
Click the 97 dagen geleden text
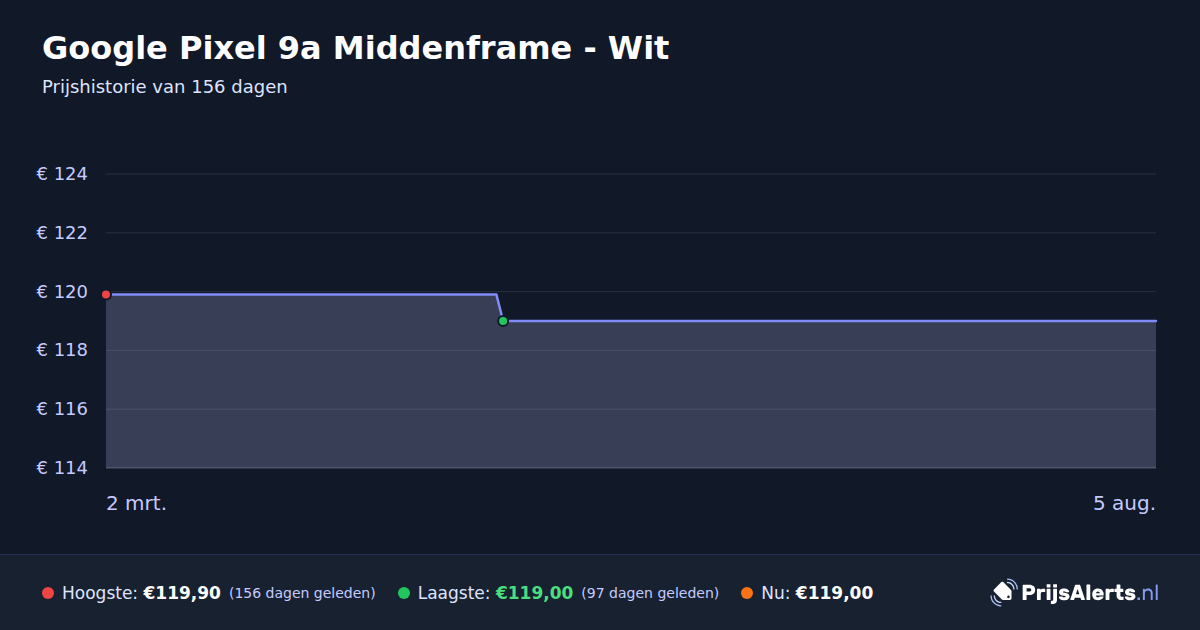pyautogui.click(x=650, y=593)
